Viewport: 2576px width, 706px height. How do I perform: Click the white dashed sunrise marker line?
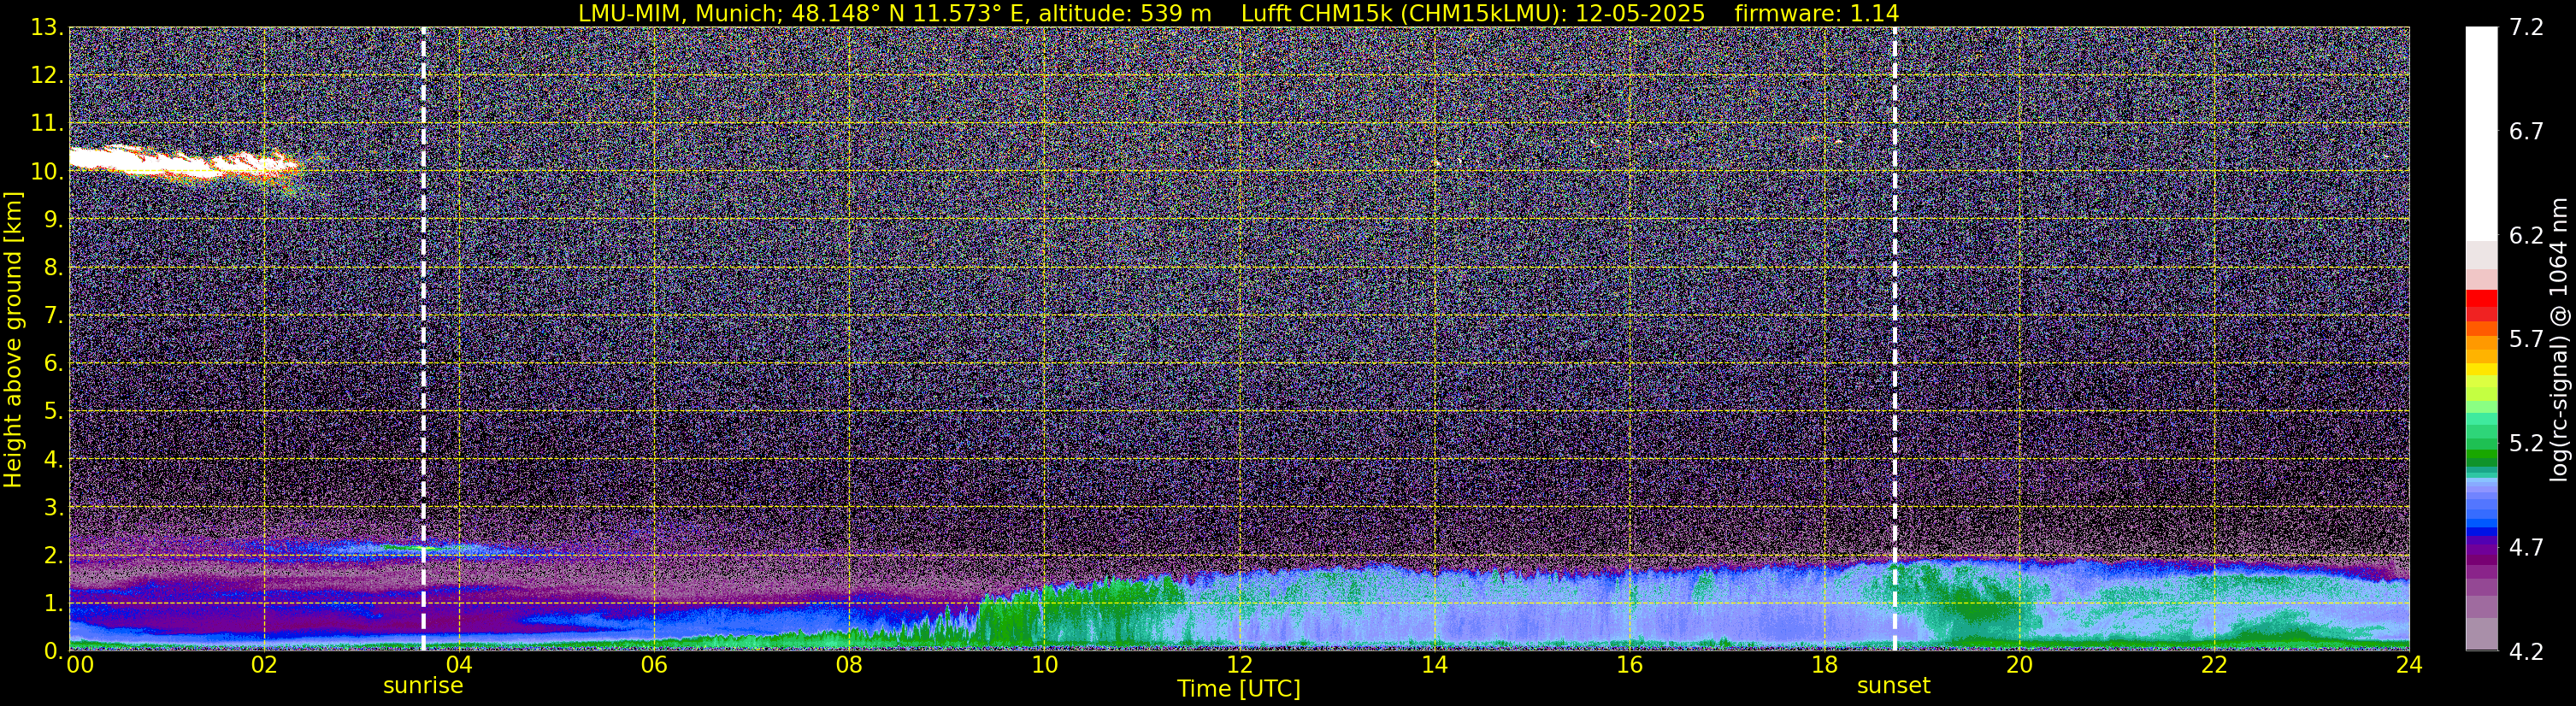pyautogui.click(x=423, y=338)
